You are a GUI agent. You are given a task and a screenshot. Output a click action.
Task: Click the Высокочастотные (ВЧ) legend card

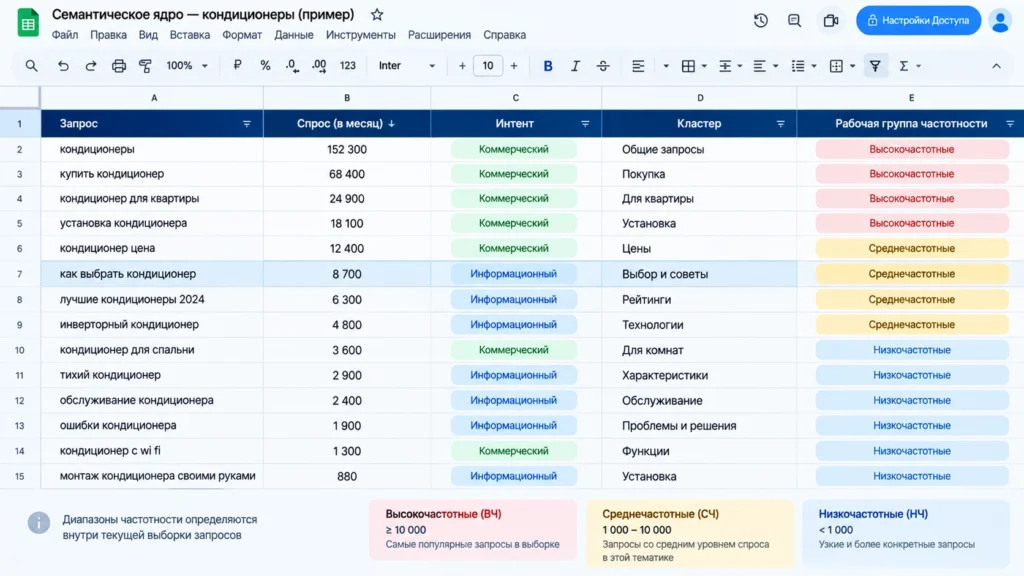[473, 530]
